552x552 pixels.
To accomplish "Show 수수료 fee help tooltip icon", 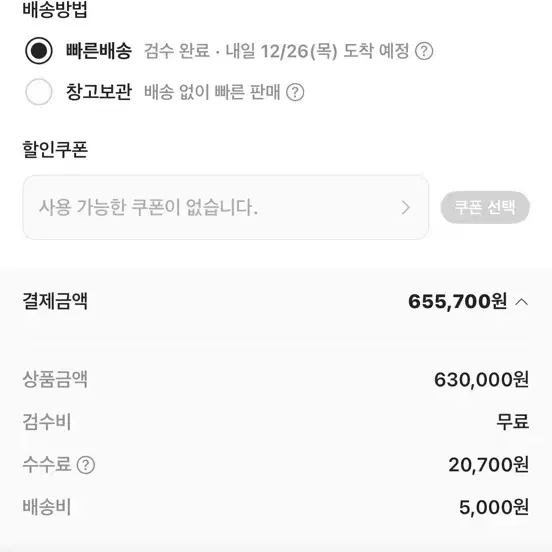I will pyautogui.click(x=86, y=465).
